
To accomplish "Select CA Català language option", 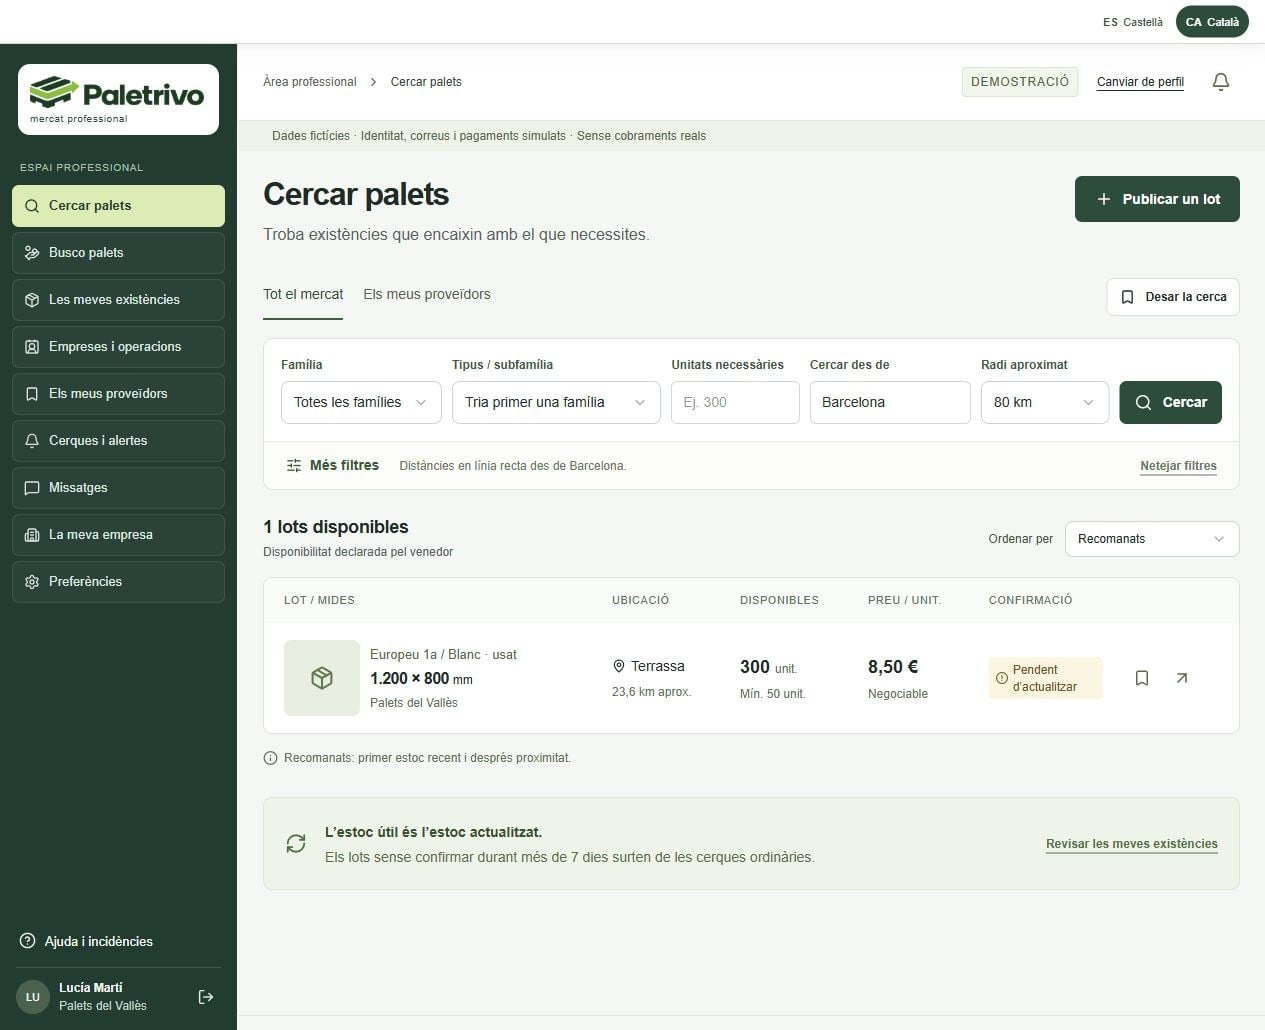I will point(1212,22).
